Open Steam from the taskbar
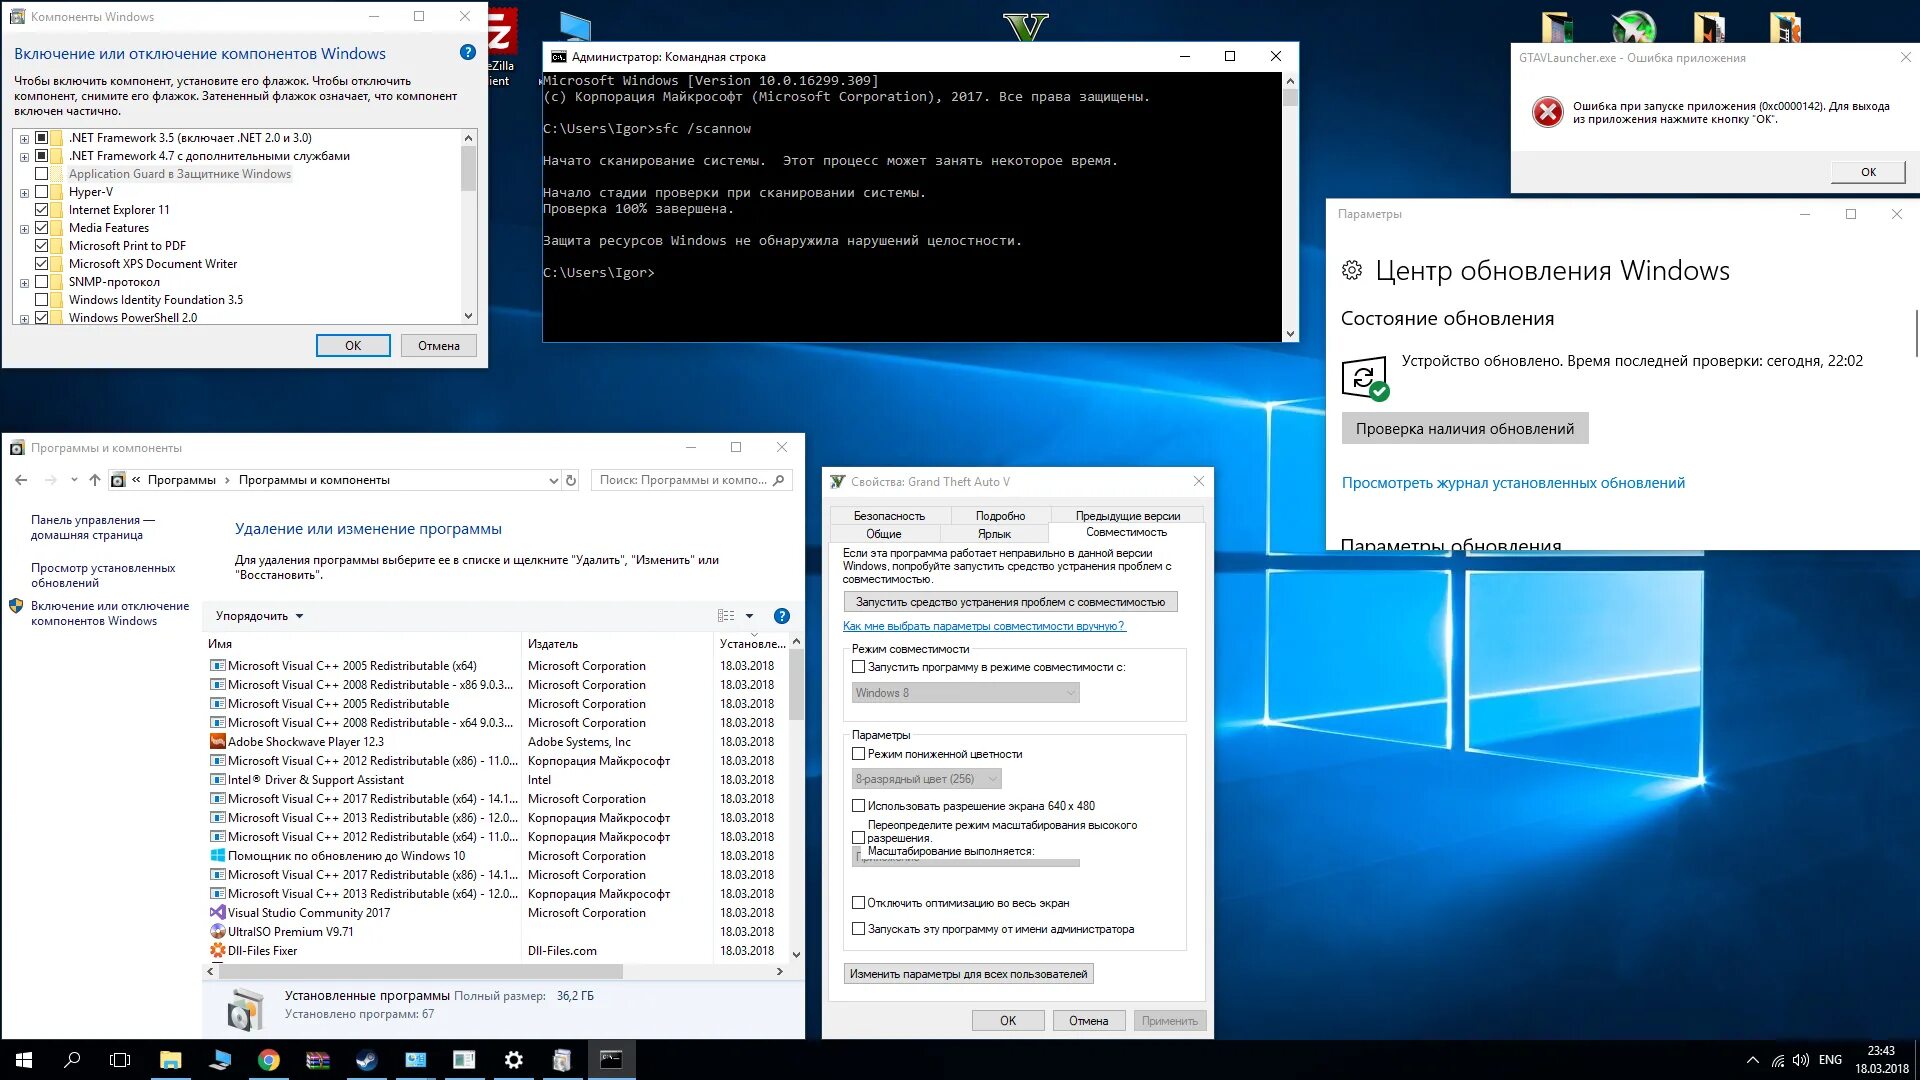This screenshot has width=1920, height=1080. [366, 1060]
